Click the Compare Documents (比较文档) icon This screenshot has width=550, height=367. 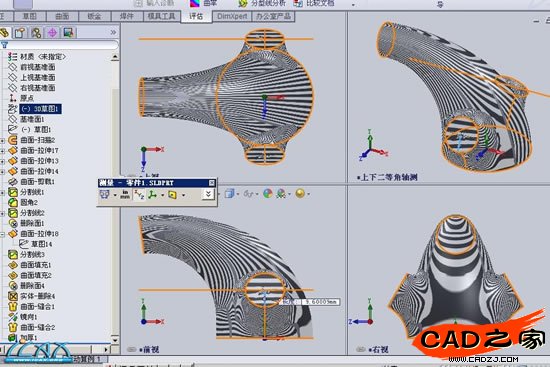[298, 4]
